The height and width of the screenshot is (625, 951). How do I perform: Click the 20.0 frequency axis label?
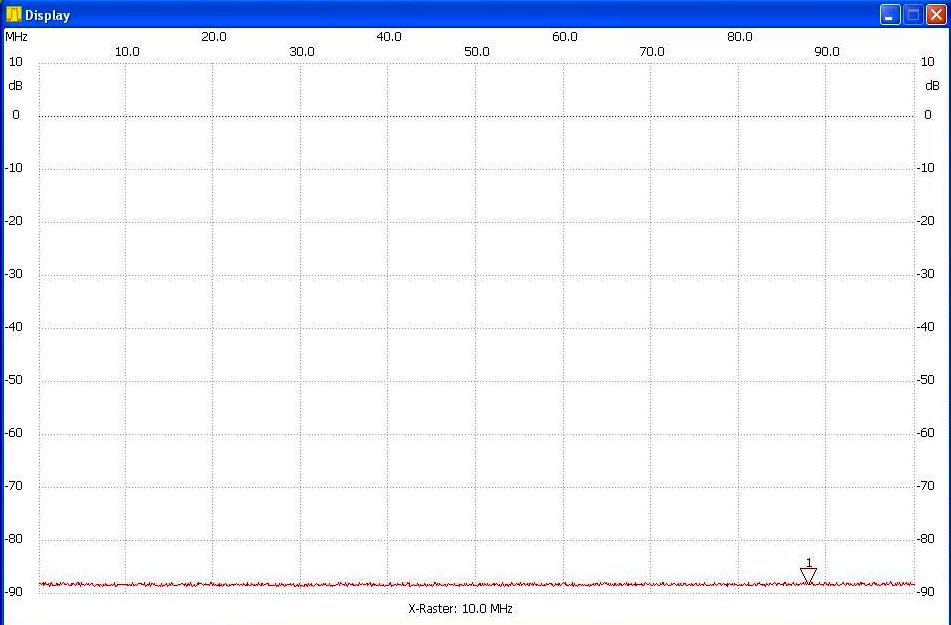pos(214,37)
